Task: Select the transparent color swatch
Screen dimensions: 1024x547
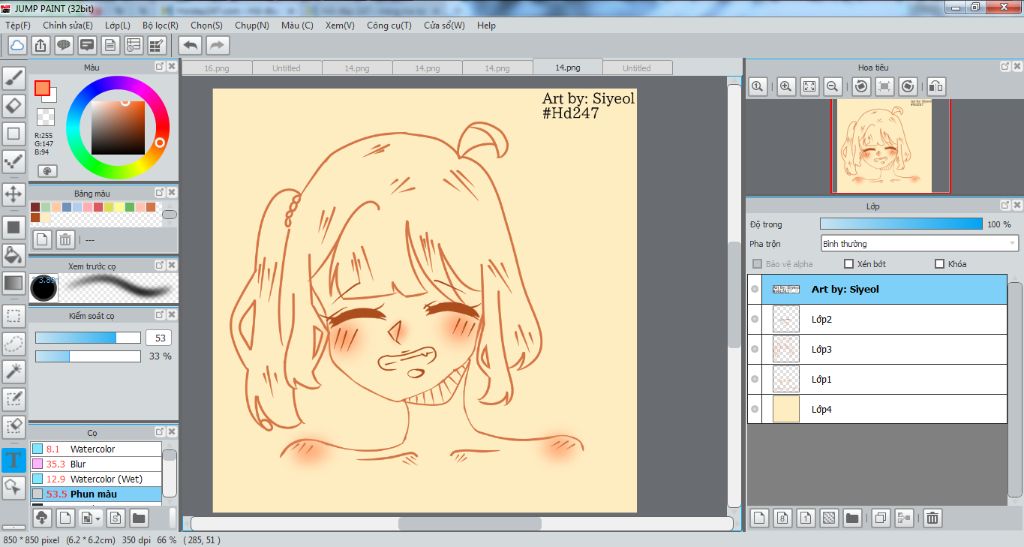Action: [x=45, y=117]
